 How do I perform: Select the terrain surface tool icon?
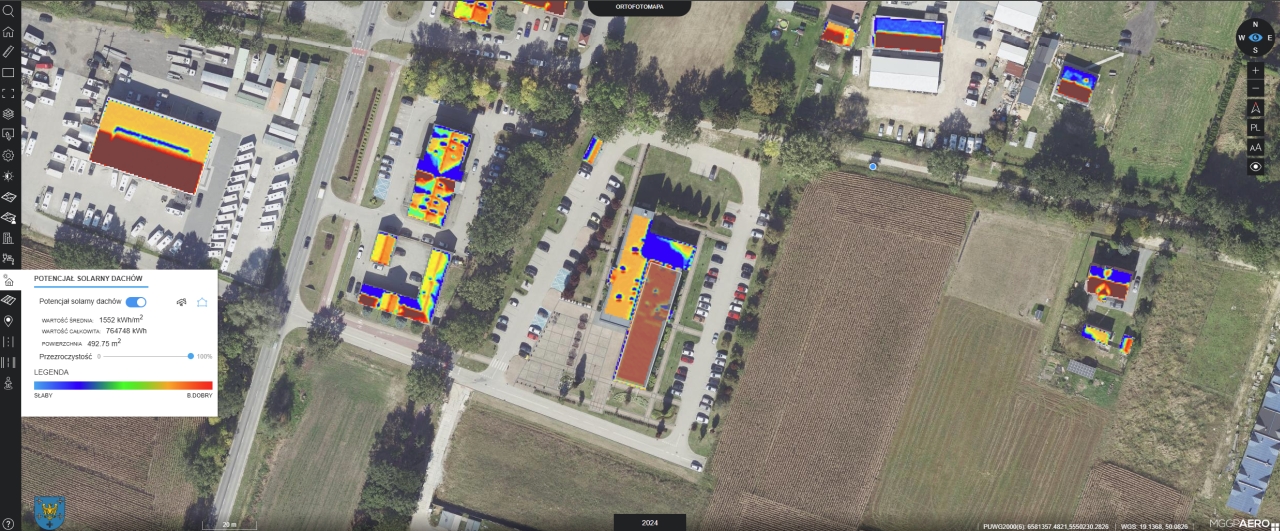point(8,197)
